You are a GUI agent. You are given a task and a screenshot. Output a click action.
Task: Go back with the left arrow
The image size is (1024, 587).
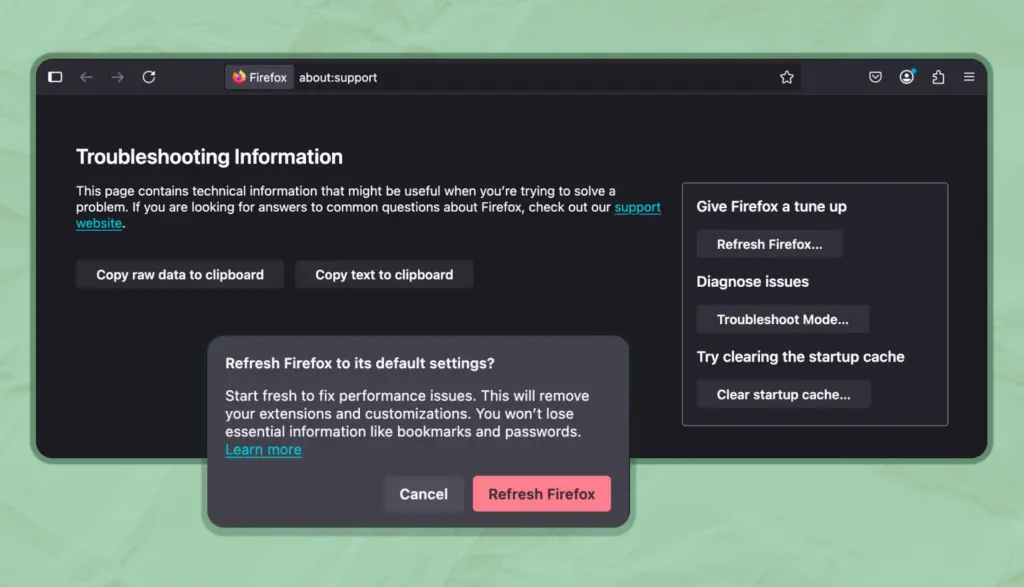[86, 77]
